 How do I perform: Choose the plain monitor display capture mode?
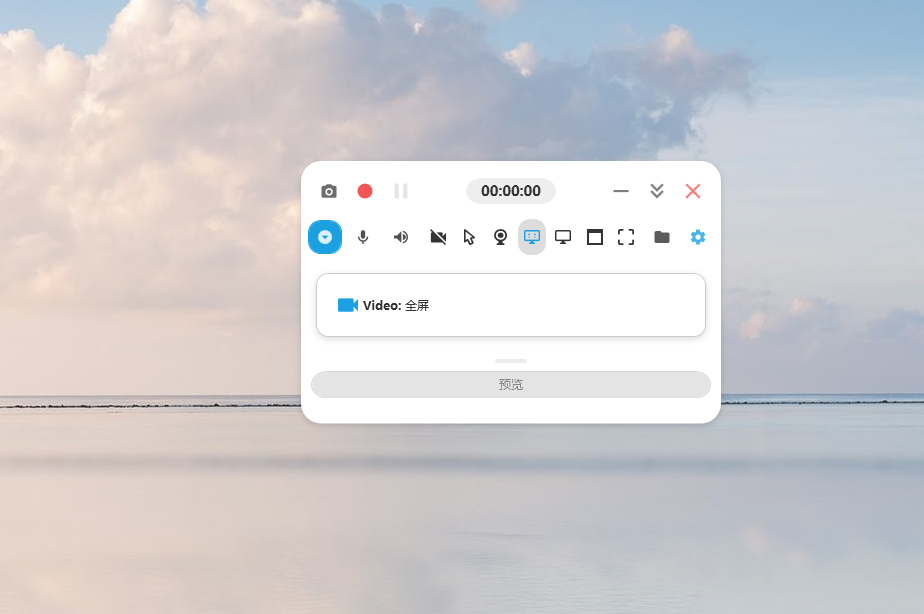(563, 237)
